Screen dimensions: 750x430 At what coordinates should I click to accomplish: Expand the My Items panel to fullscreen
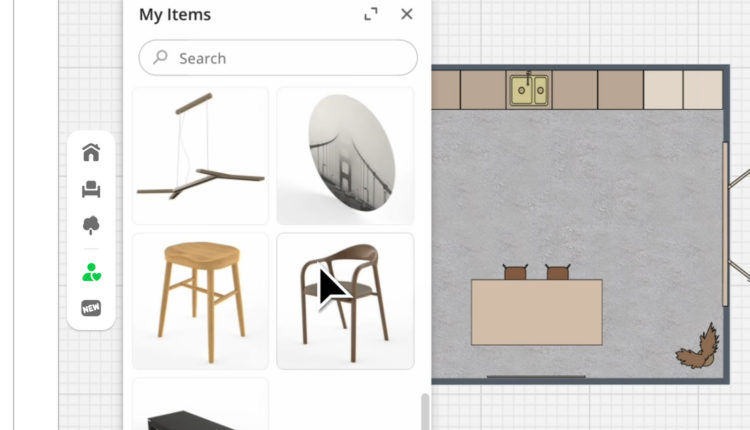[x=371, y=14]
